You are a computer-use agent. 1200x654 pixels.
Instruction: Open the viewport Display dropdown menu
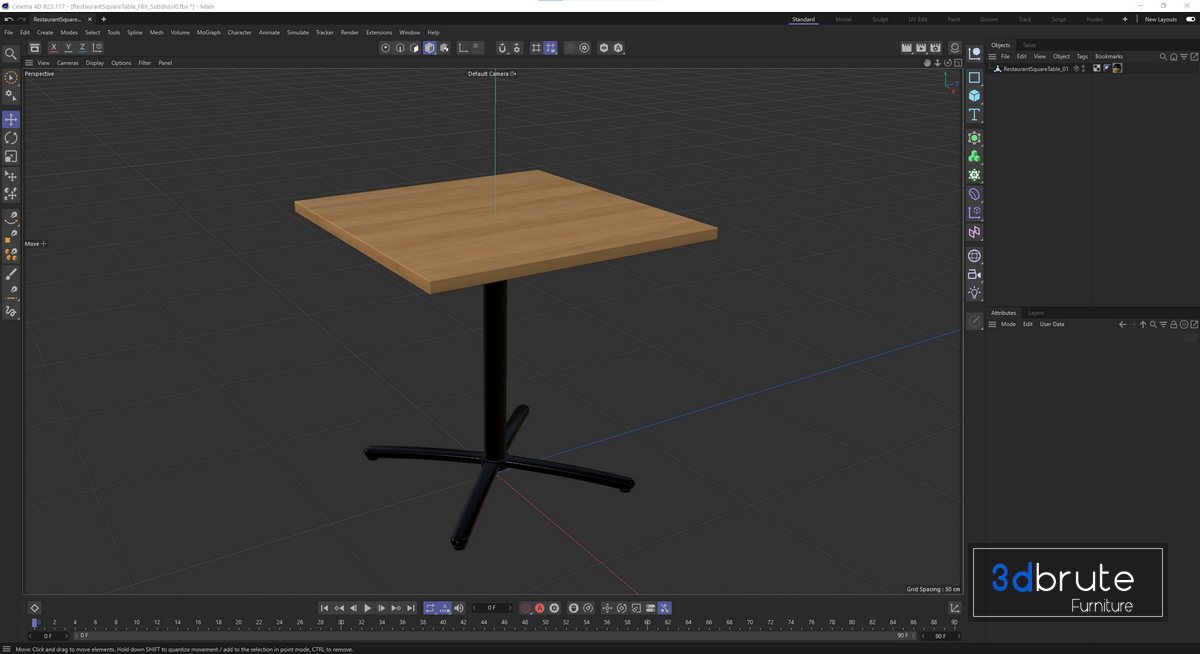click(94, 63)
